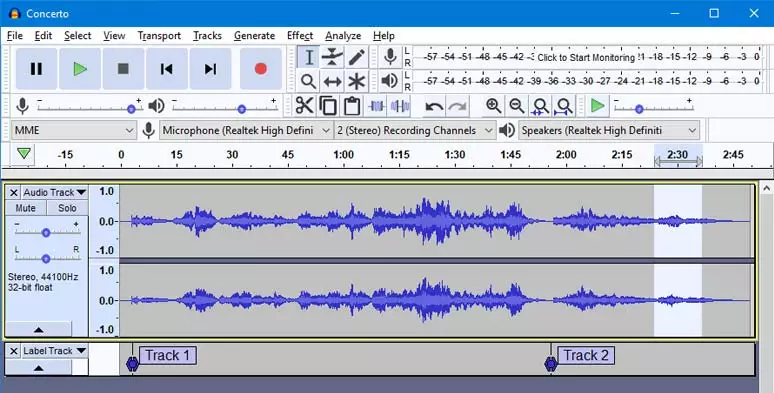Play at speed with small green play button

click(597, 106)
